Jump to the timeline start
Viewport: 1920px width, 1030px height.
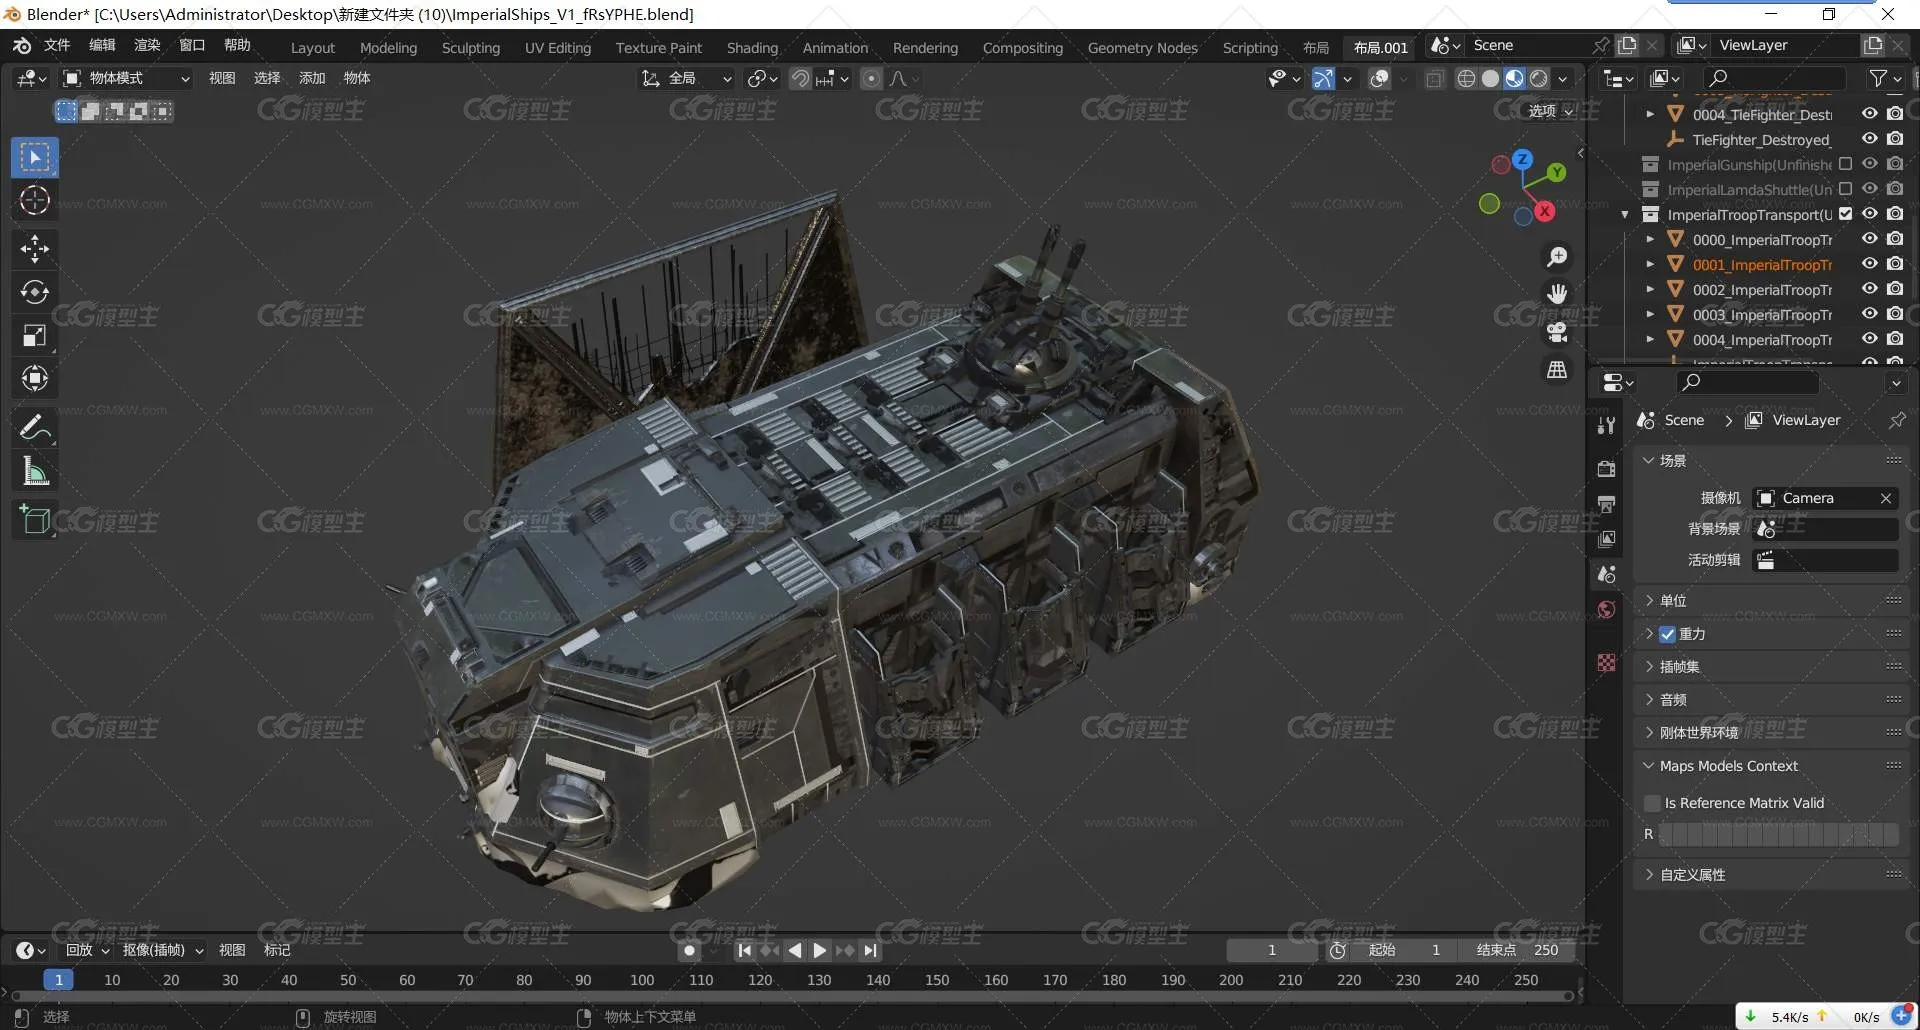[x=744, y=950]
